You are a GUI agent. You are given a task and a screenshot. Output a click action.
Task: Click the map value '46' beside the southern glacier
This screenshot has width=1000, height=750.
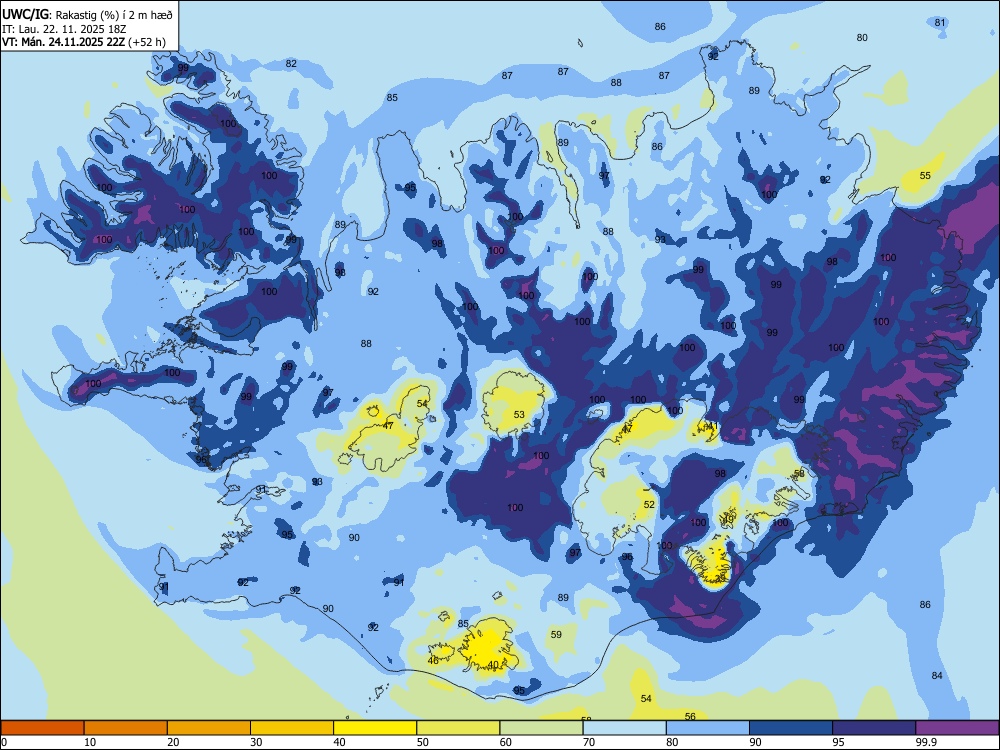pos(433,661)
